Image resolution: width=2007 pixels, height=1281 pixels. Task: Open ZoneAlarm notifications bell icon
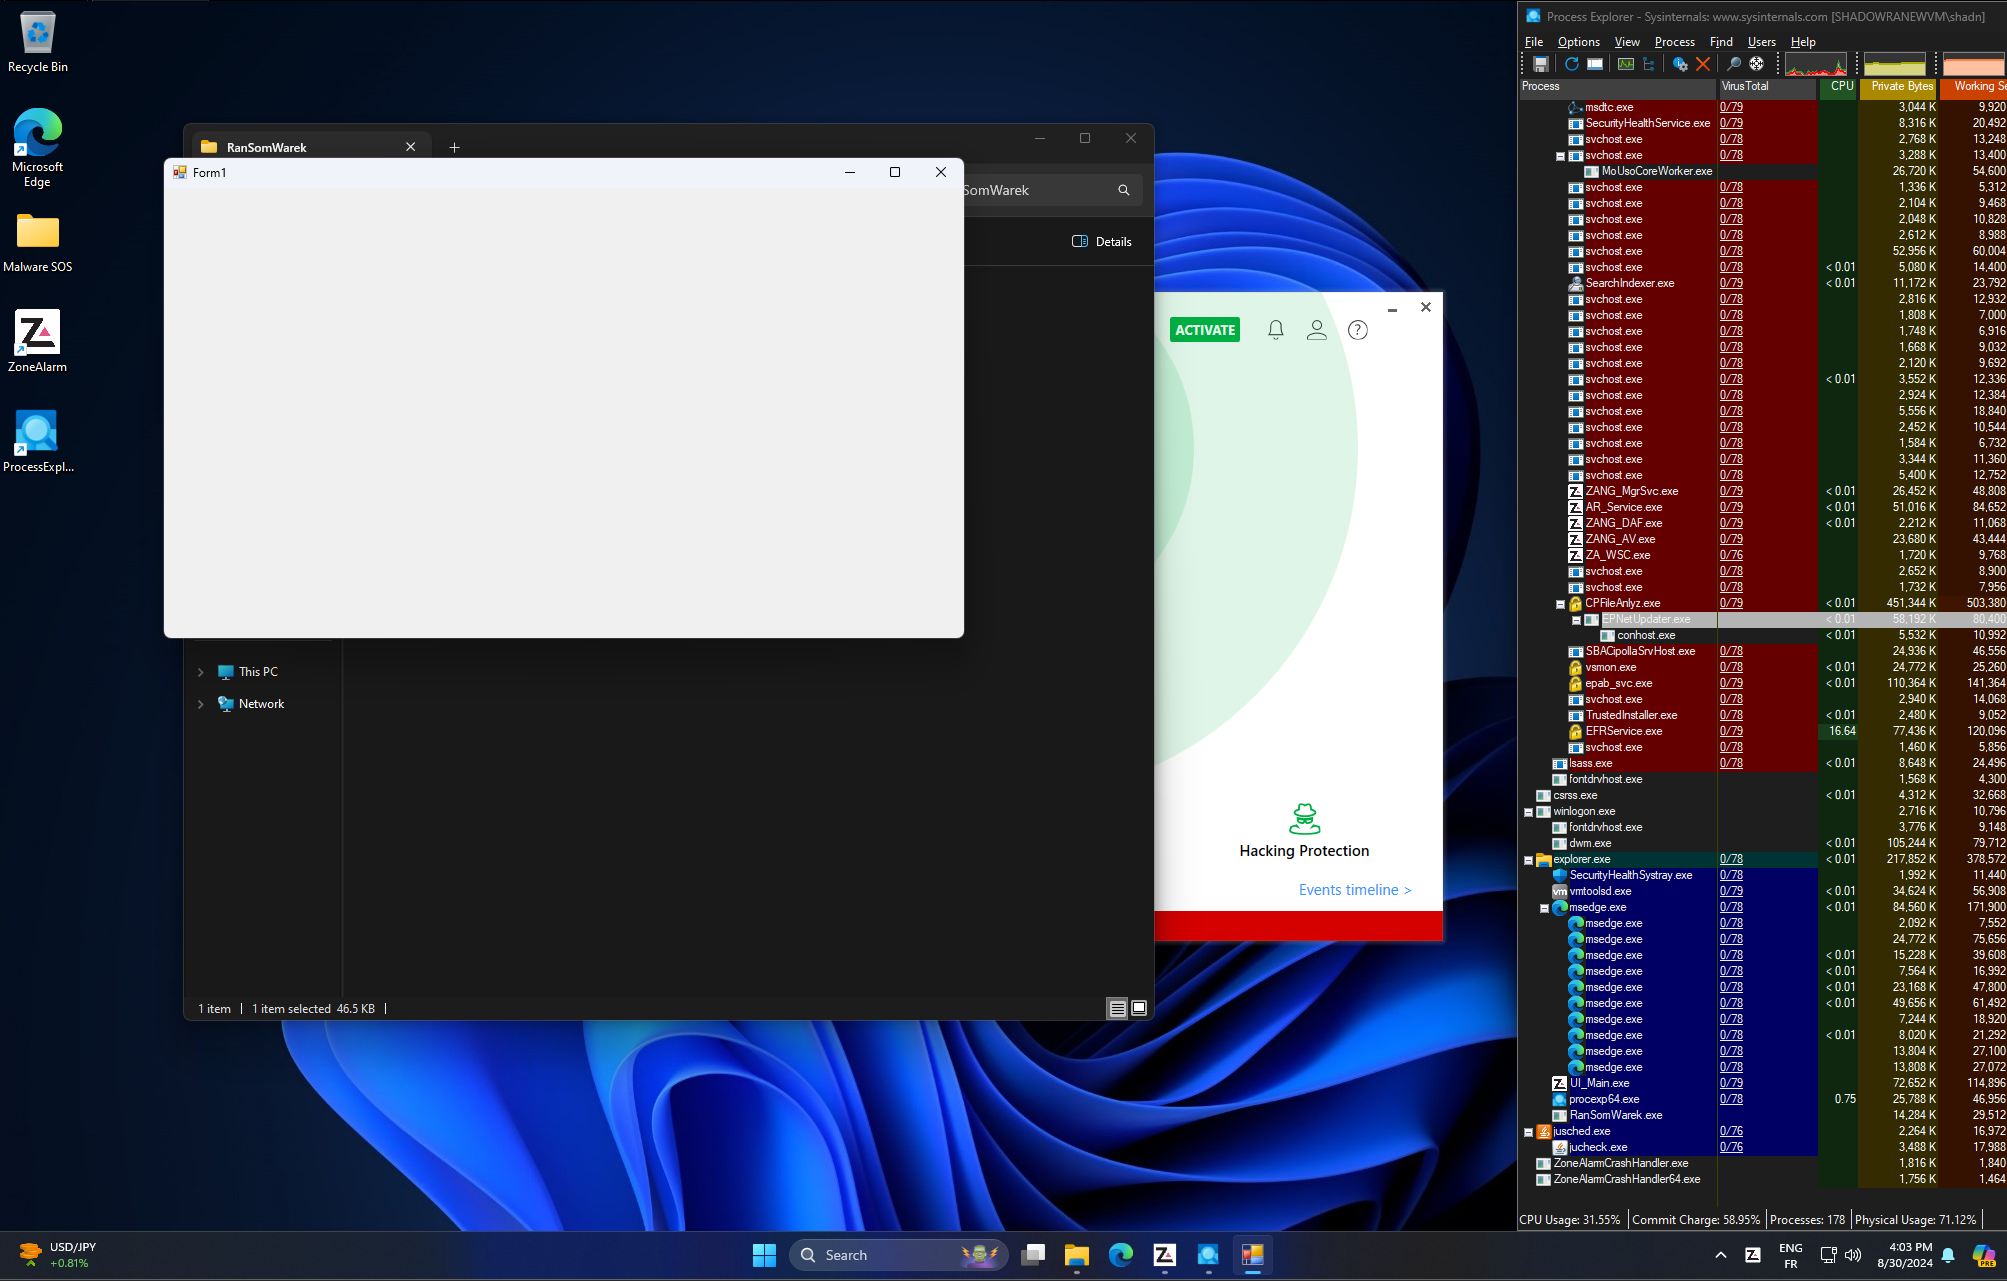(1275, 330)
